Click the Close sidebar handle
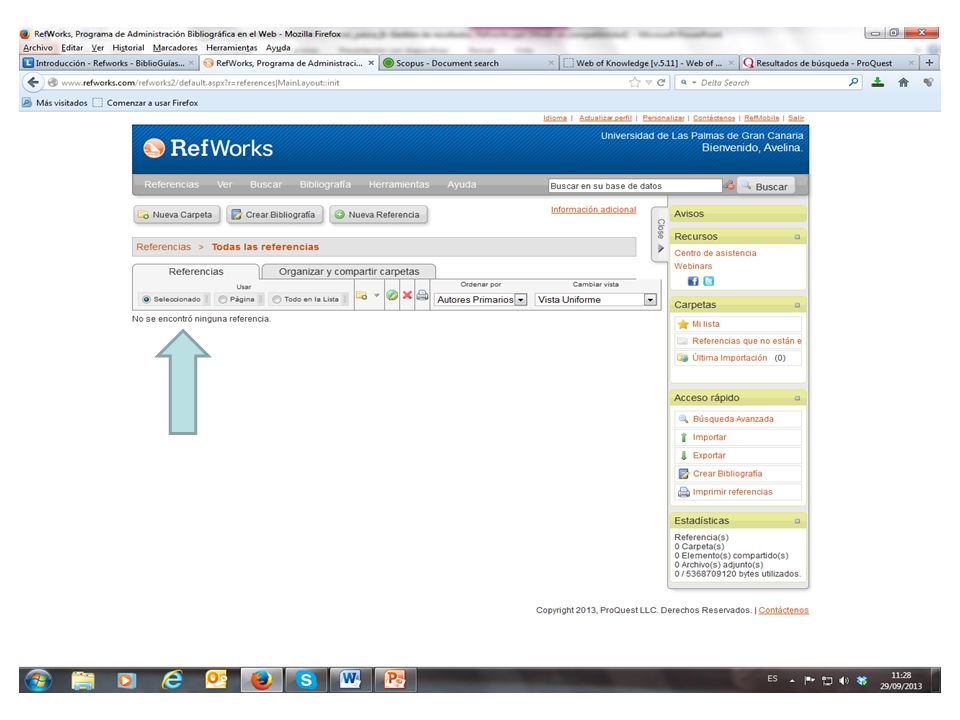The image size is (960, 720). click(x=660, y=235)
